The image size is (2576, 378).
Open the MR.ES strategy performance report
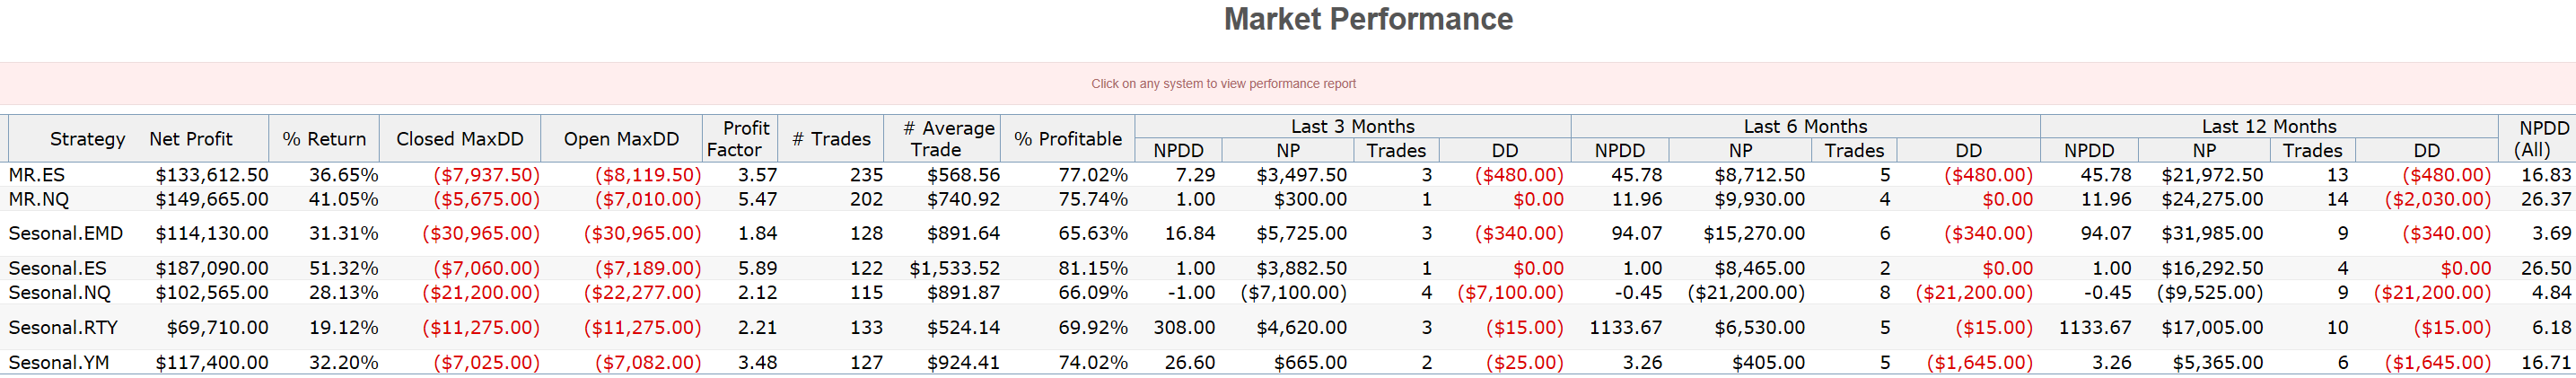(37, 175)
